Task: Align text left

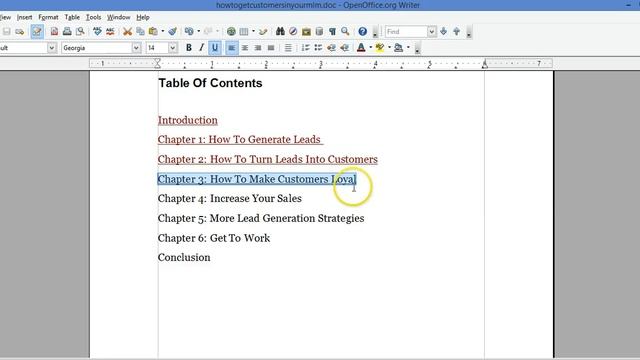Action: 231,48
